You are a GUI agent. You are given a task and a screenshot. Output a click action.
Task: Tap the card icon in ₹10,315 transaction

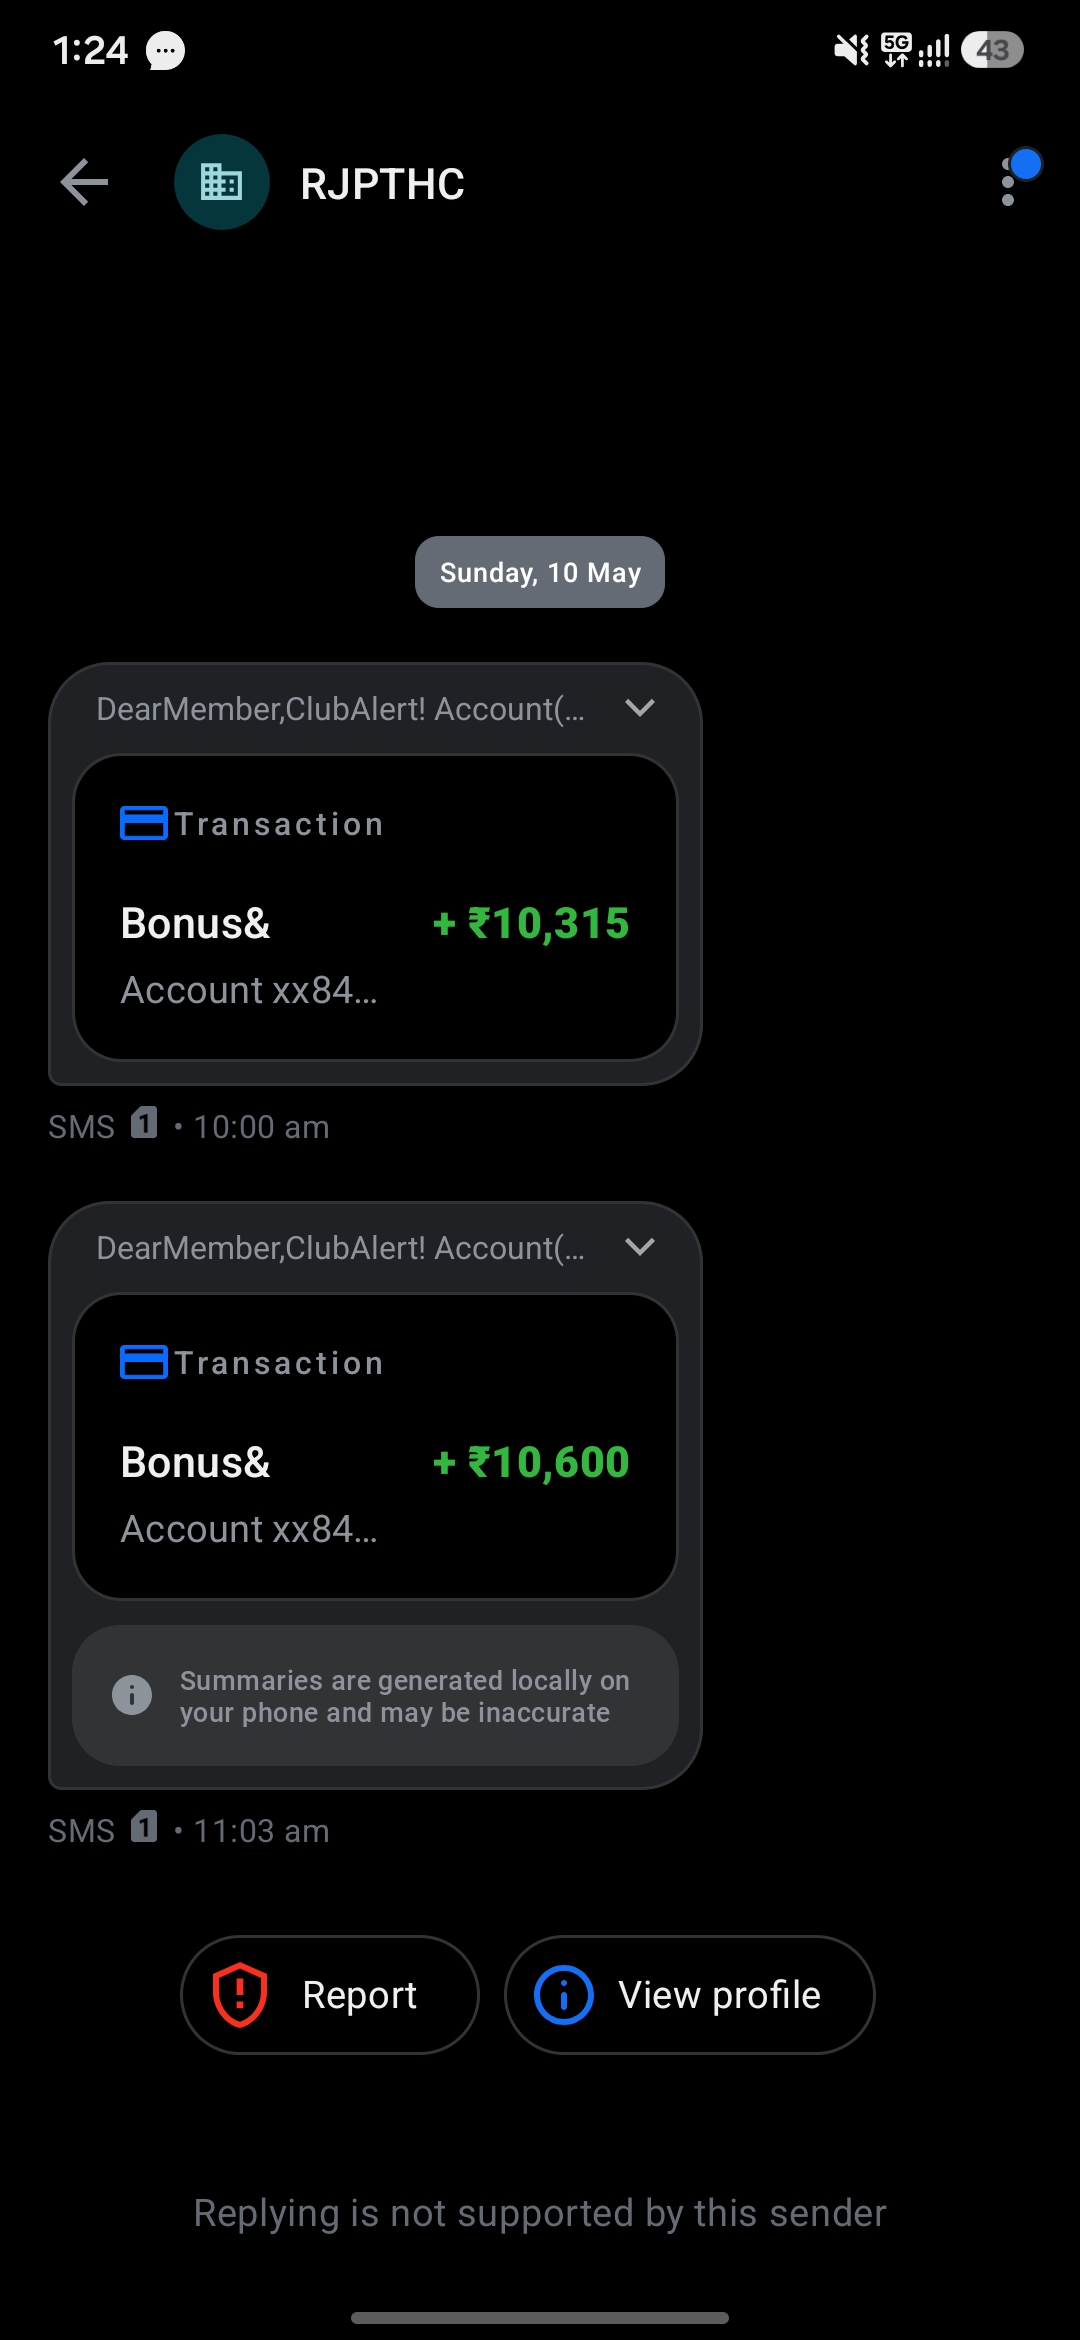pyautogui.click(x=144, y=823)
